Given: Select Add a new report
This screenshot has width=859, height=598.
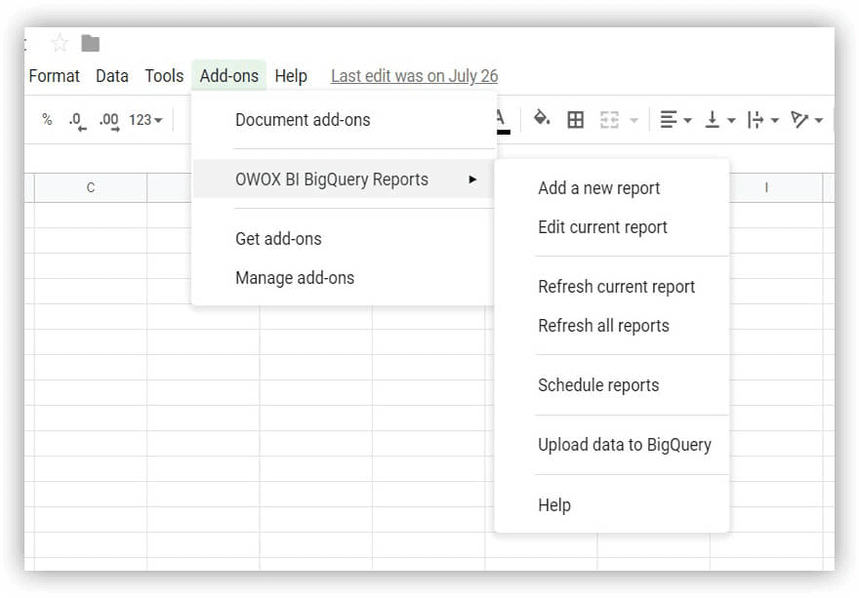Looking at the screenshot, I should coord(599,188).
